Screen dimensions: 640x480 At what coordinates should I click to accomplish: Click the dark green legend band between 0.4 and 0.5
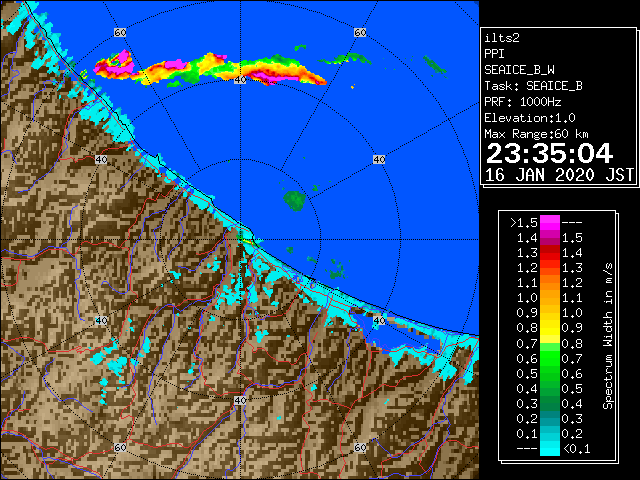coord(550,388)
